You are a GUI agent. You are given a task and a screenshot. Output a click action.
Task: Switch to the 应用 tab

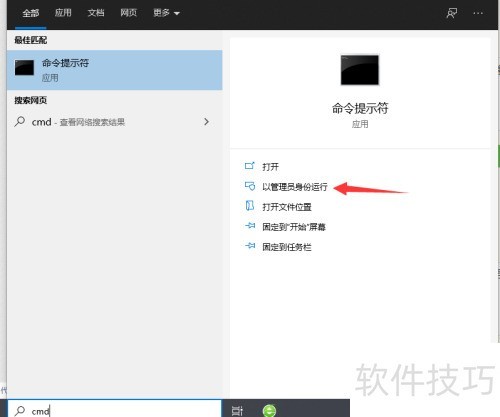click(x=63, y=13)
